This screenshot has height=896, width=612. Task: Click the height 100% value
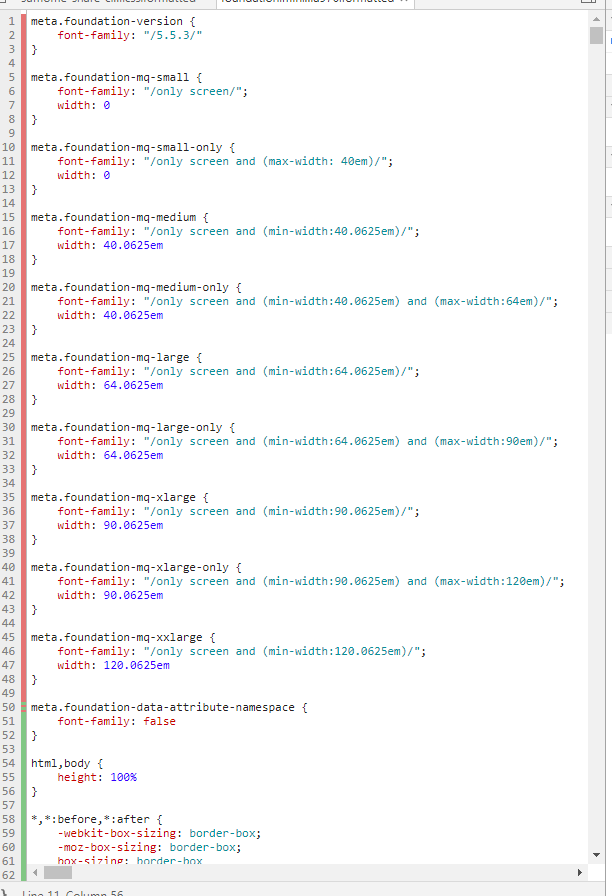(x=123, y=777)
